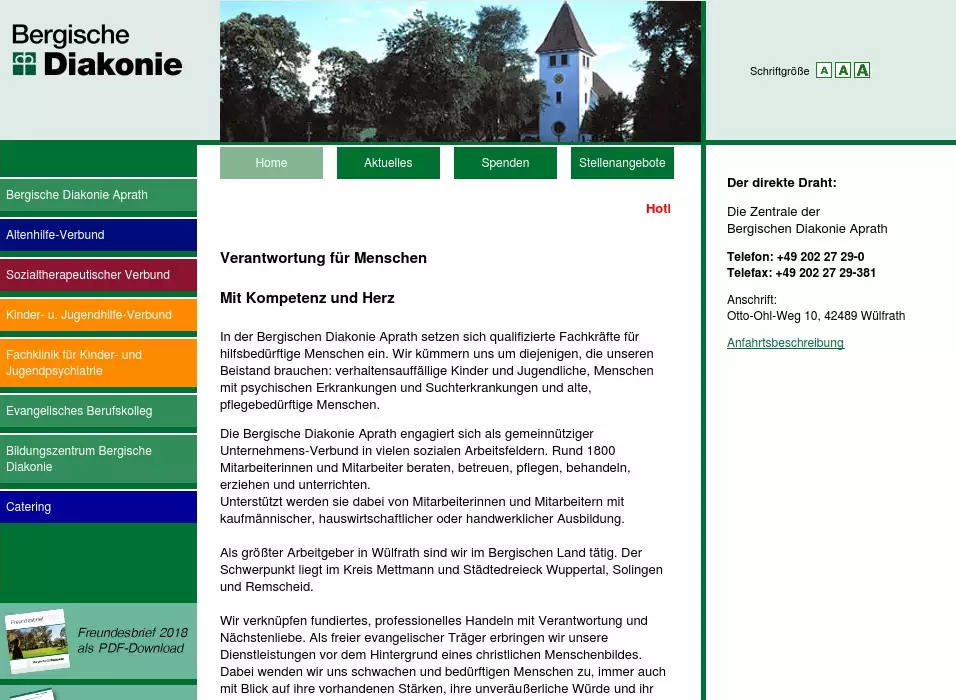956x700 pixels.
Task: Follow the Anfahrtsbeschreibung link
Action: 785,343
